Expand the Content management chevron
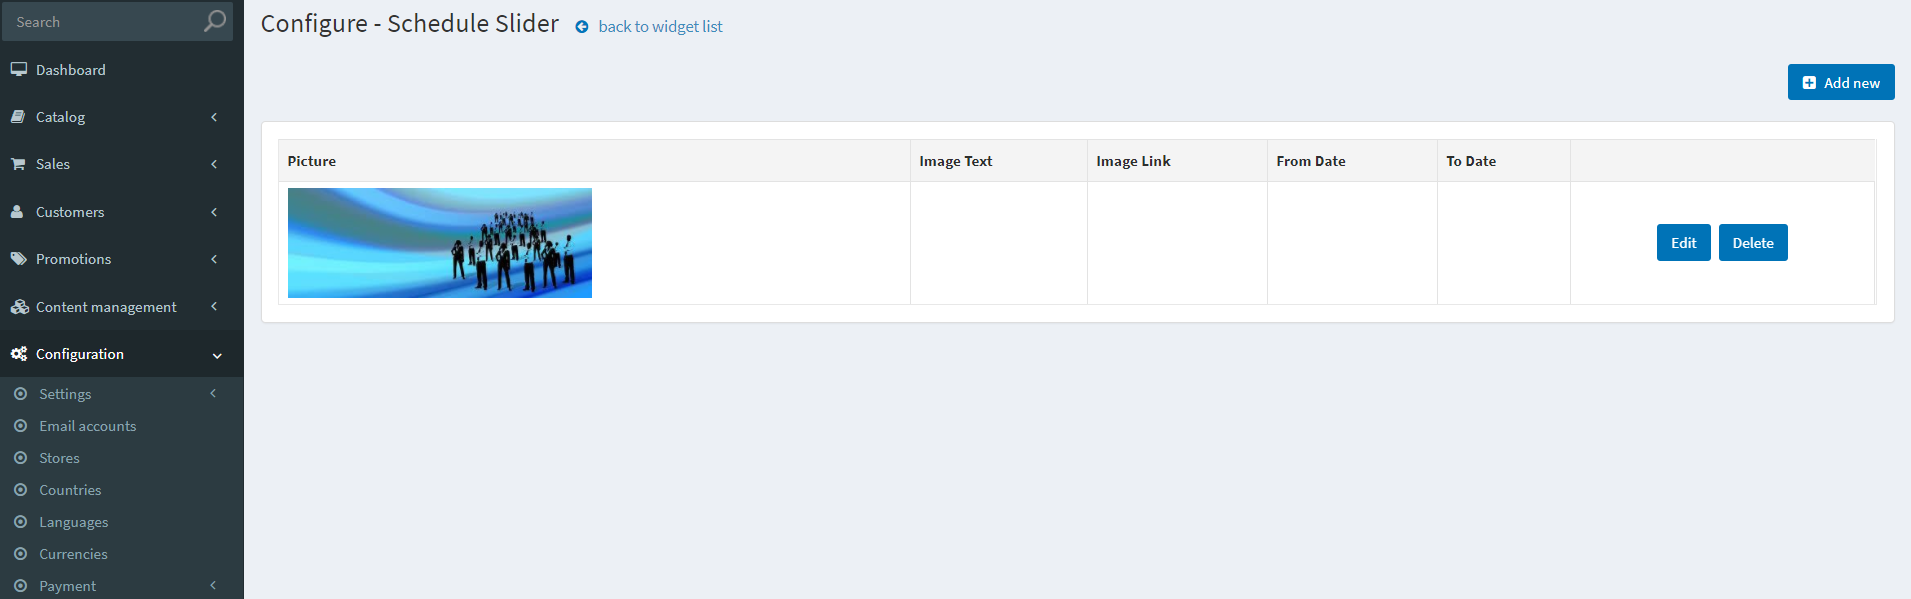Image resolution: width=1911 pixels, height=599 pixels. tap(214, 307)
